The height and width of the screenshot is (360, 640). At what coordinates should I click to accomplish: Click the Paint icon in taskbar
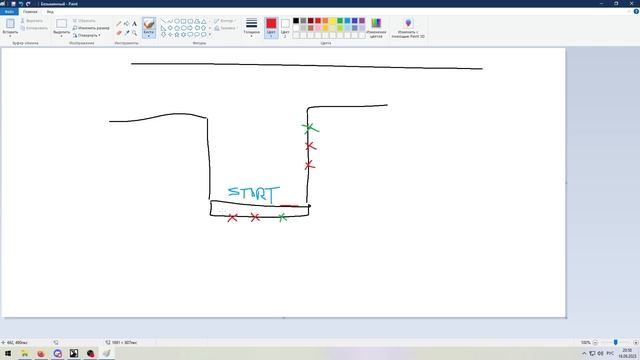107,353
